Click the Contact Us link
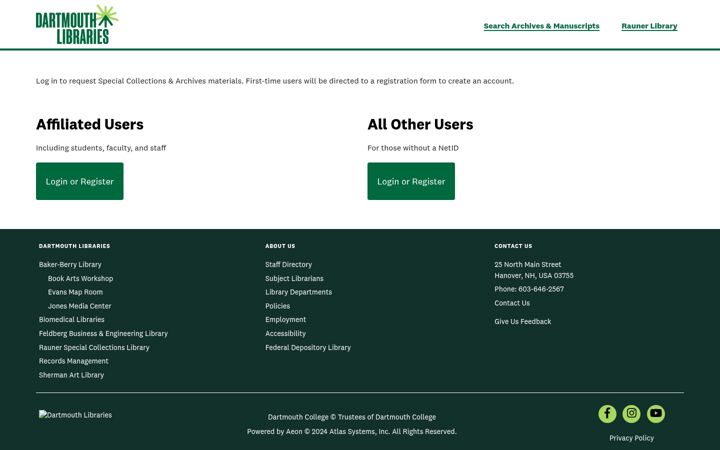 512,303
